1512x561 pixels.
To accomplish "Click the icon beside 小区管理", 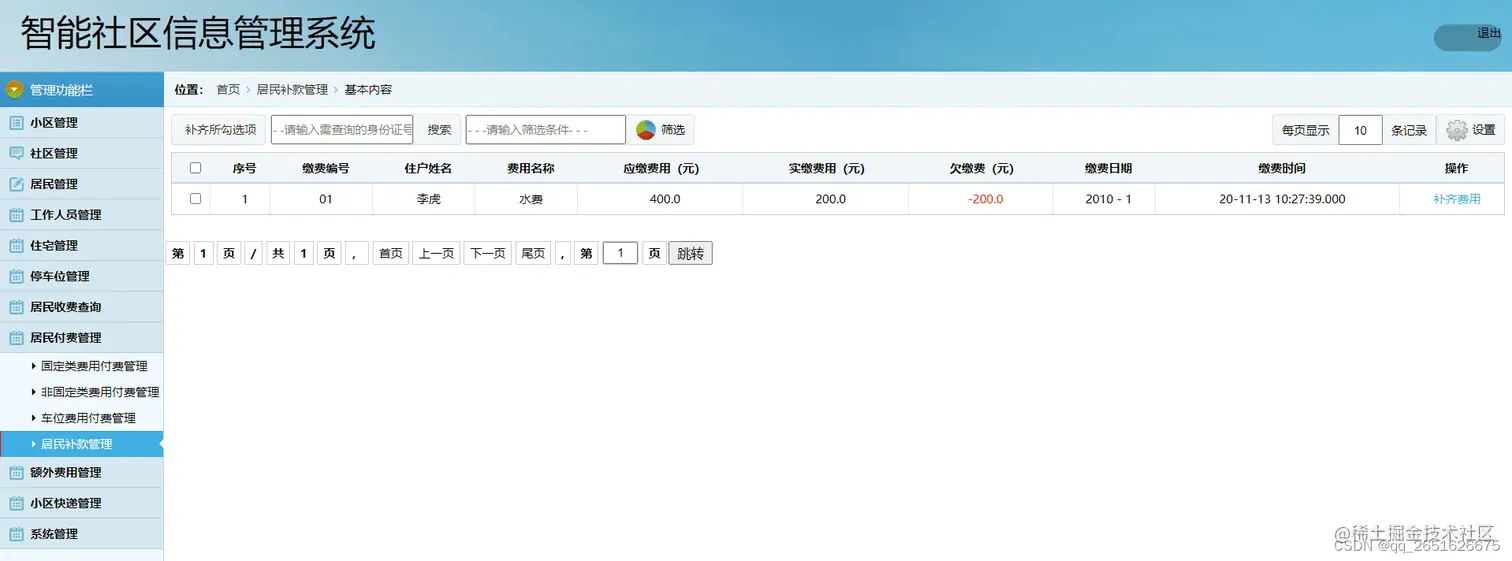I will click(16, 123).
